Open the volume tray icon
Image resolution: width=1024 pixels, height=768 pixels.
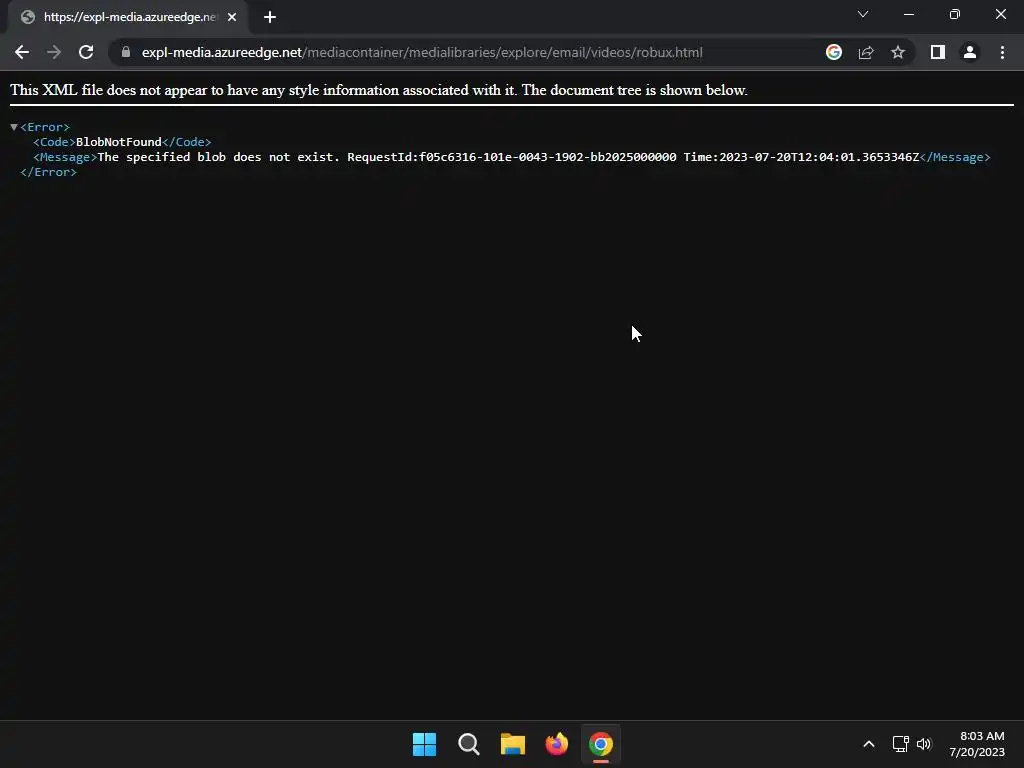tap(924, 744)
